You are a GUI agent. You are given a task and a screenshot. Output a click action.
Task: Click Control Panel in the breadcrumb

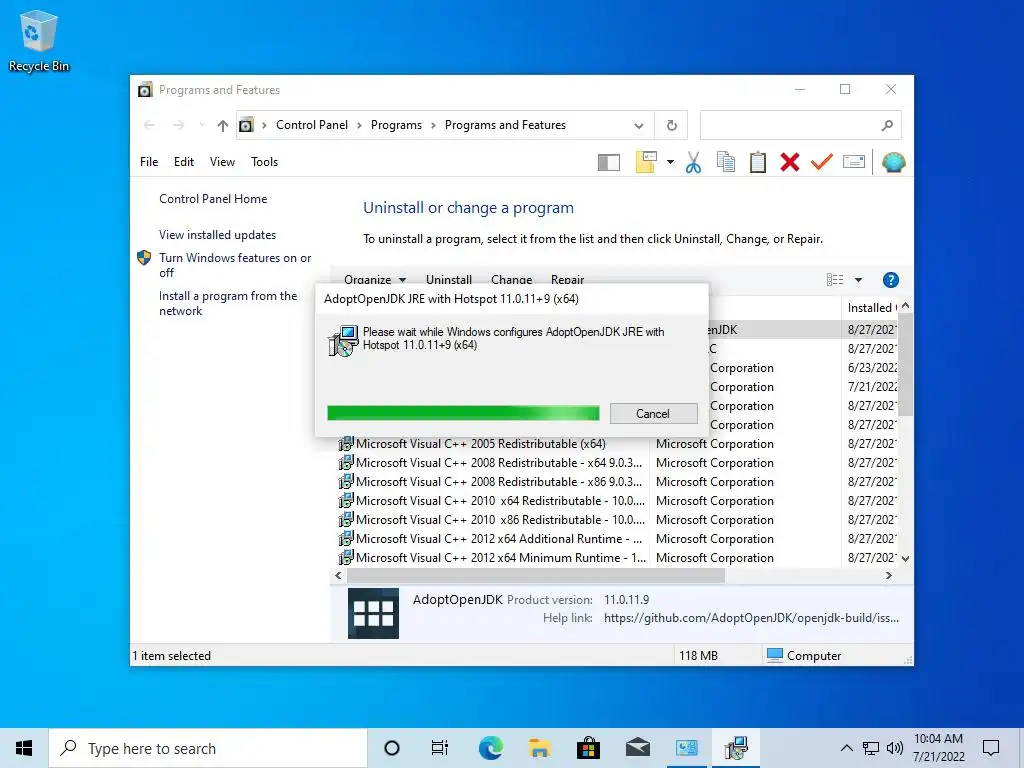tap(312, 125)
